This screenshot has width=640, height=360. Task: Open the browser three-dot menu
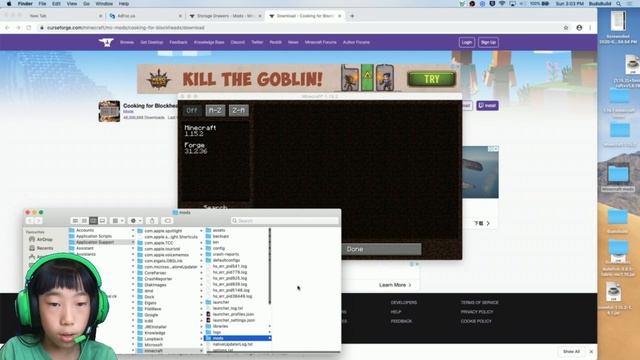[x=590, y=28]
